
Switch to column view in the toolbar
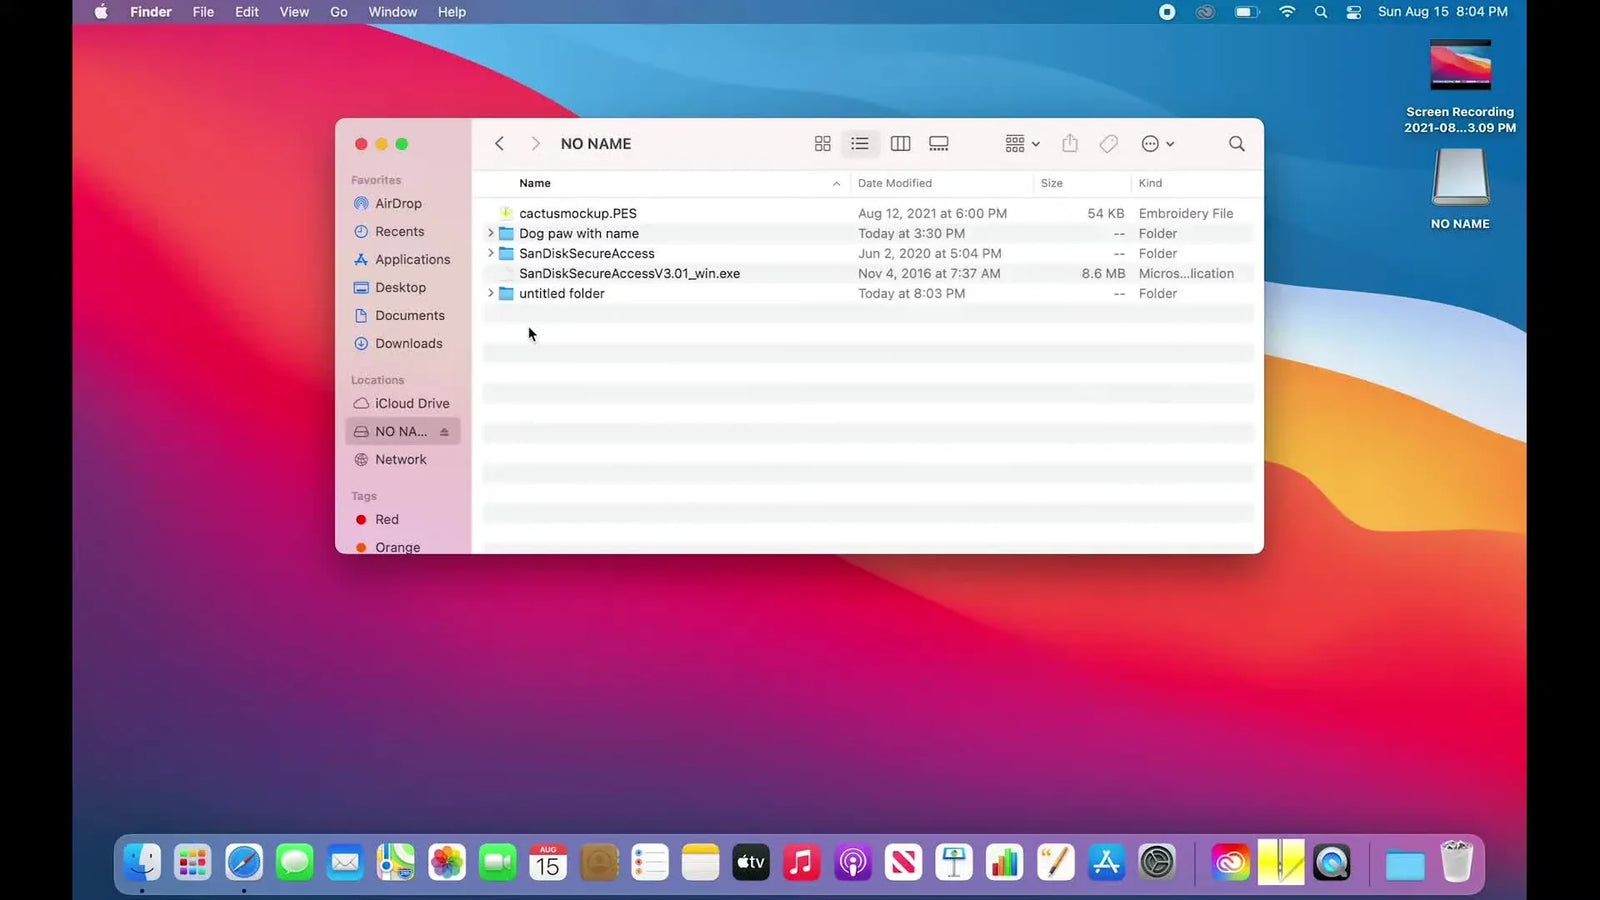tap(899, 143)
